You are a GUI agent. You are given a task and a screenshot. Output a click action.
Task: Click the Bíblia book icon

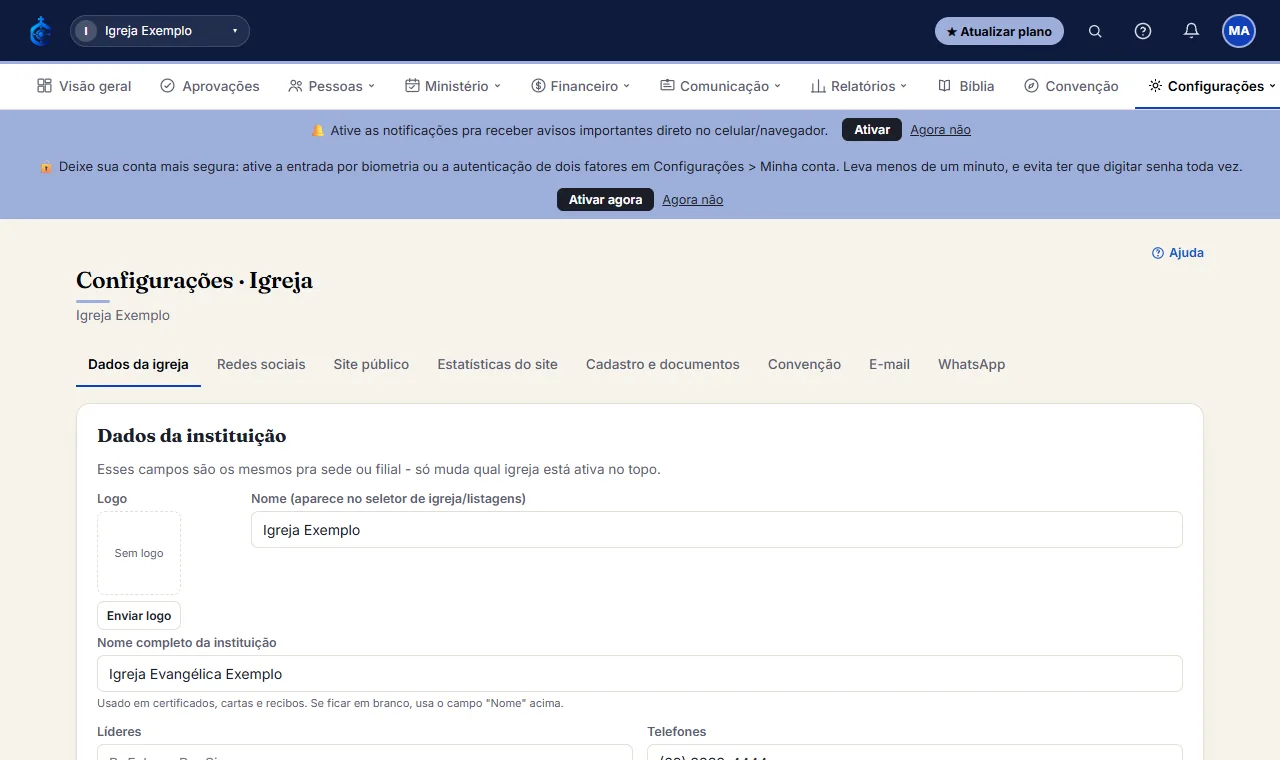(944, 86)
